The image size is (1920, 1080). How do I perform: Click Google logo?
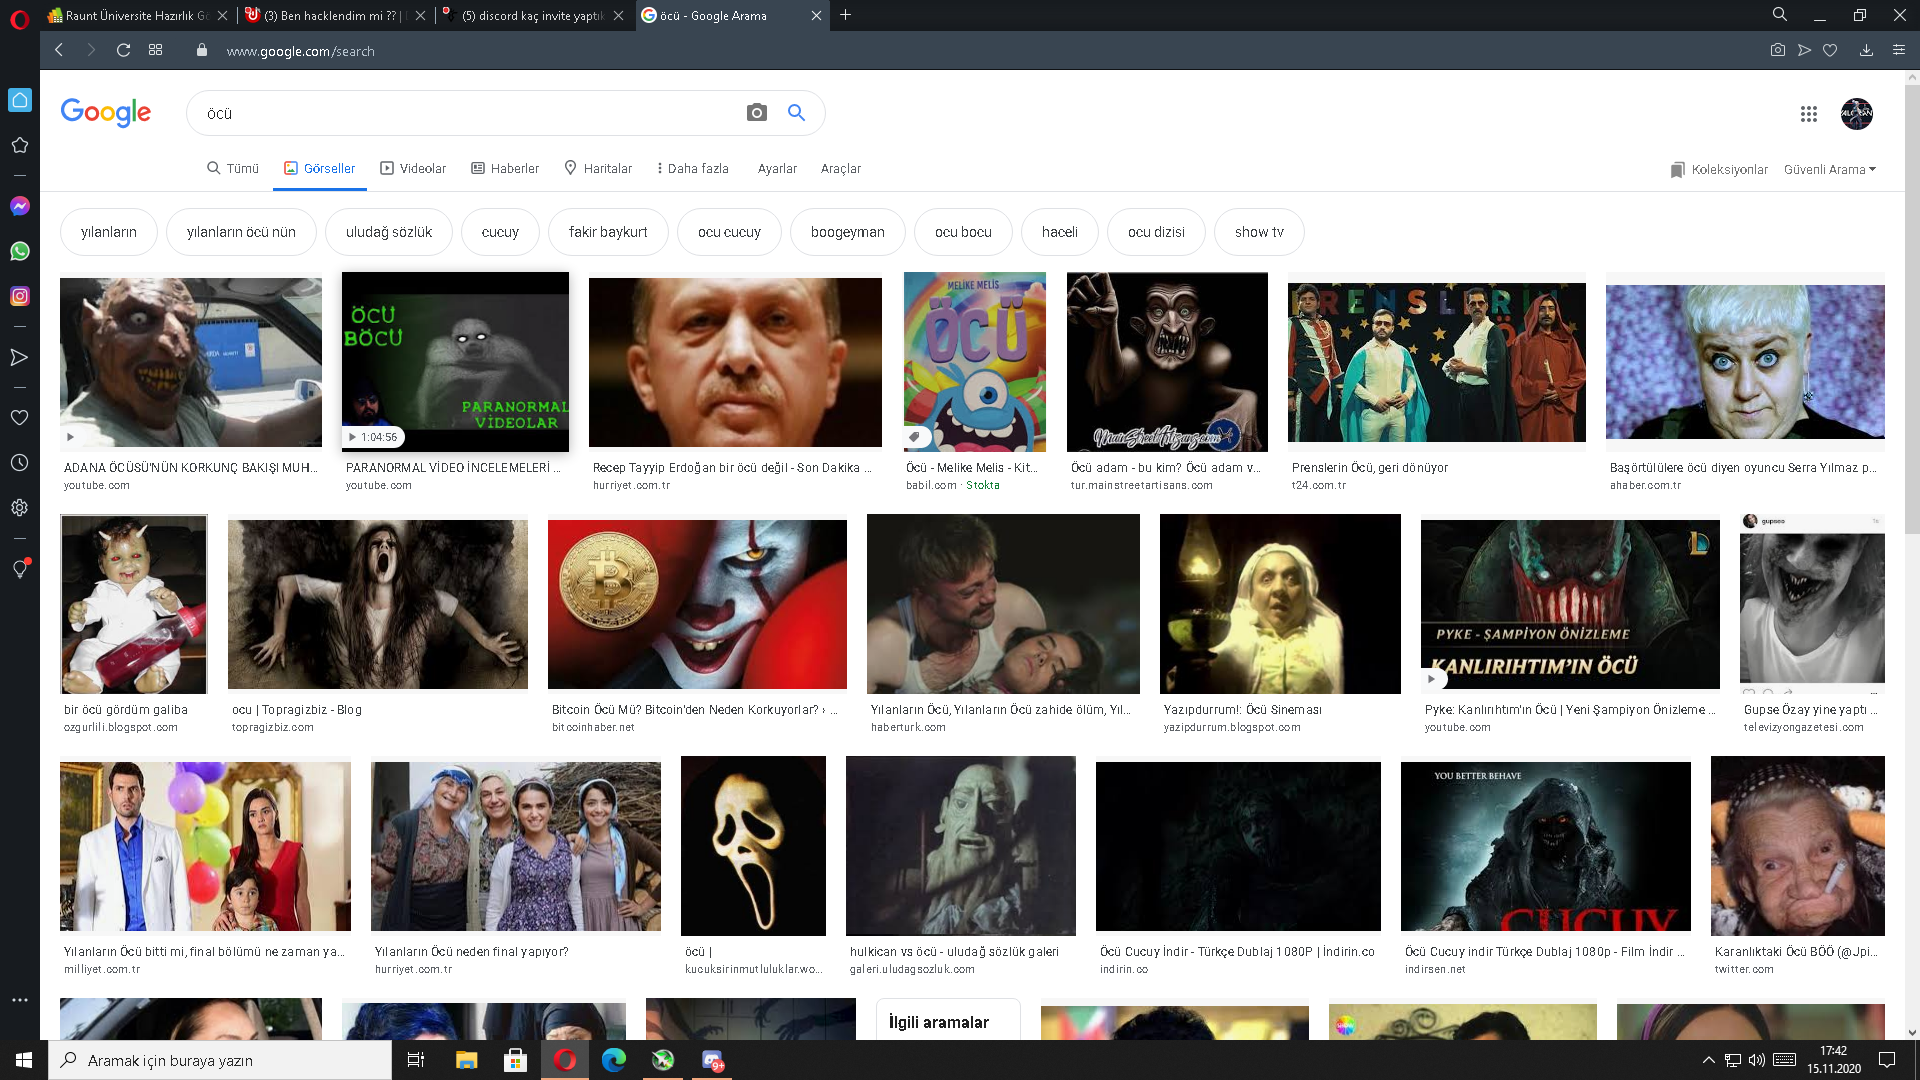point(106,113)
